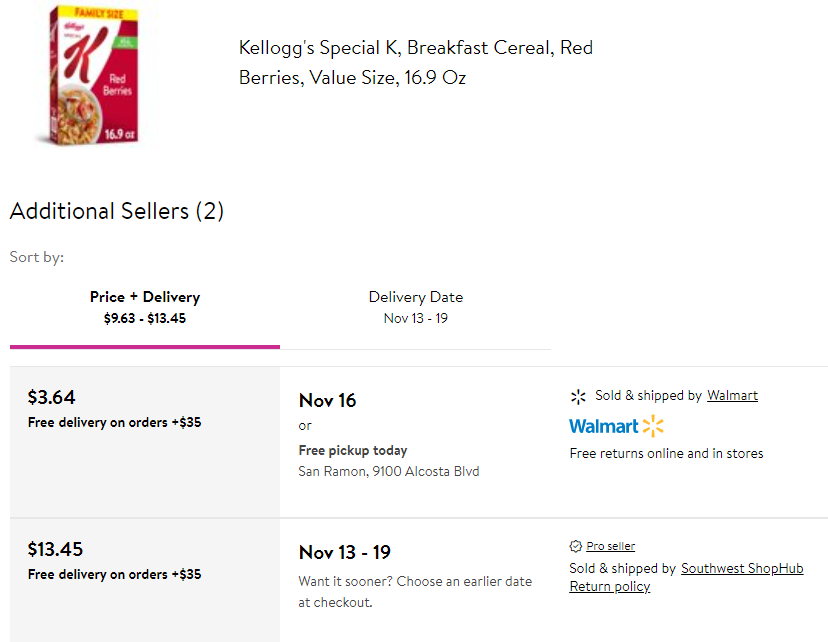The height and width of the screenshot is (642, 828).
Task: Click Free returns online and in stores text
Action: coord(666,454)
